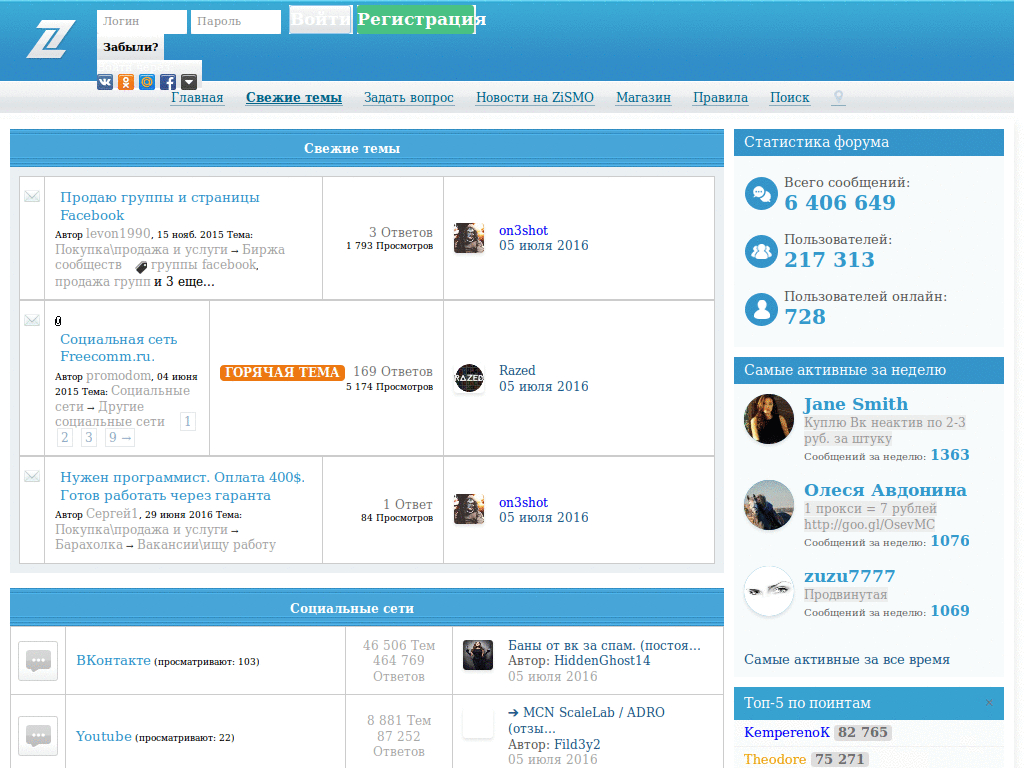Go to Главная menu item

coord(197,98)
